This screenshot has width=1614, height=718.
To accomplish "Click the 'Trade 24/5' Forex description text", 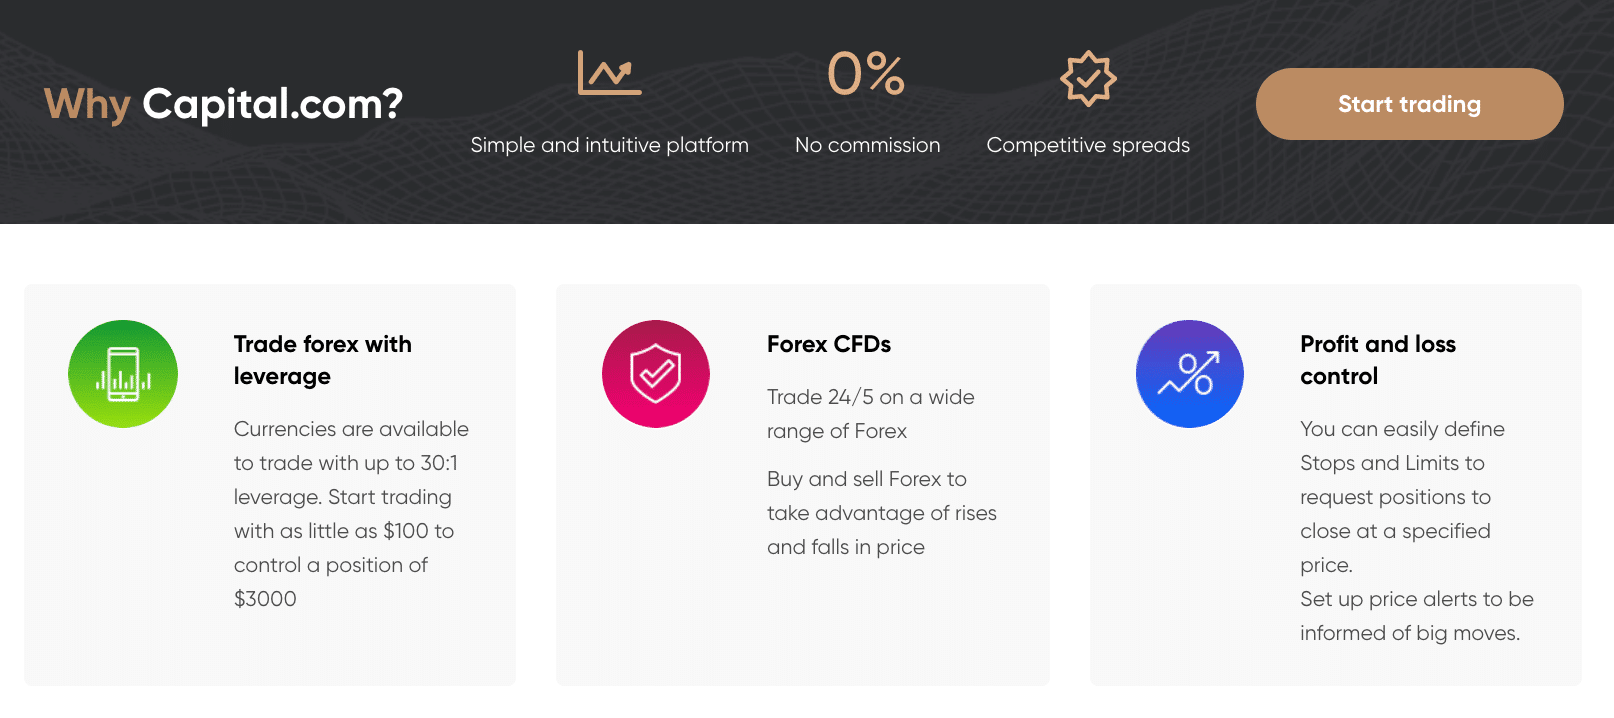I will pos(870,413).
